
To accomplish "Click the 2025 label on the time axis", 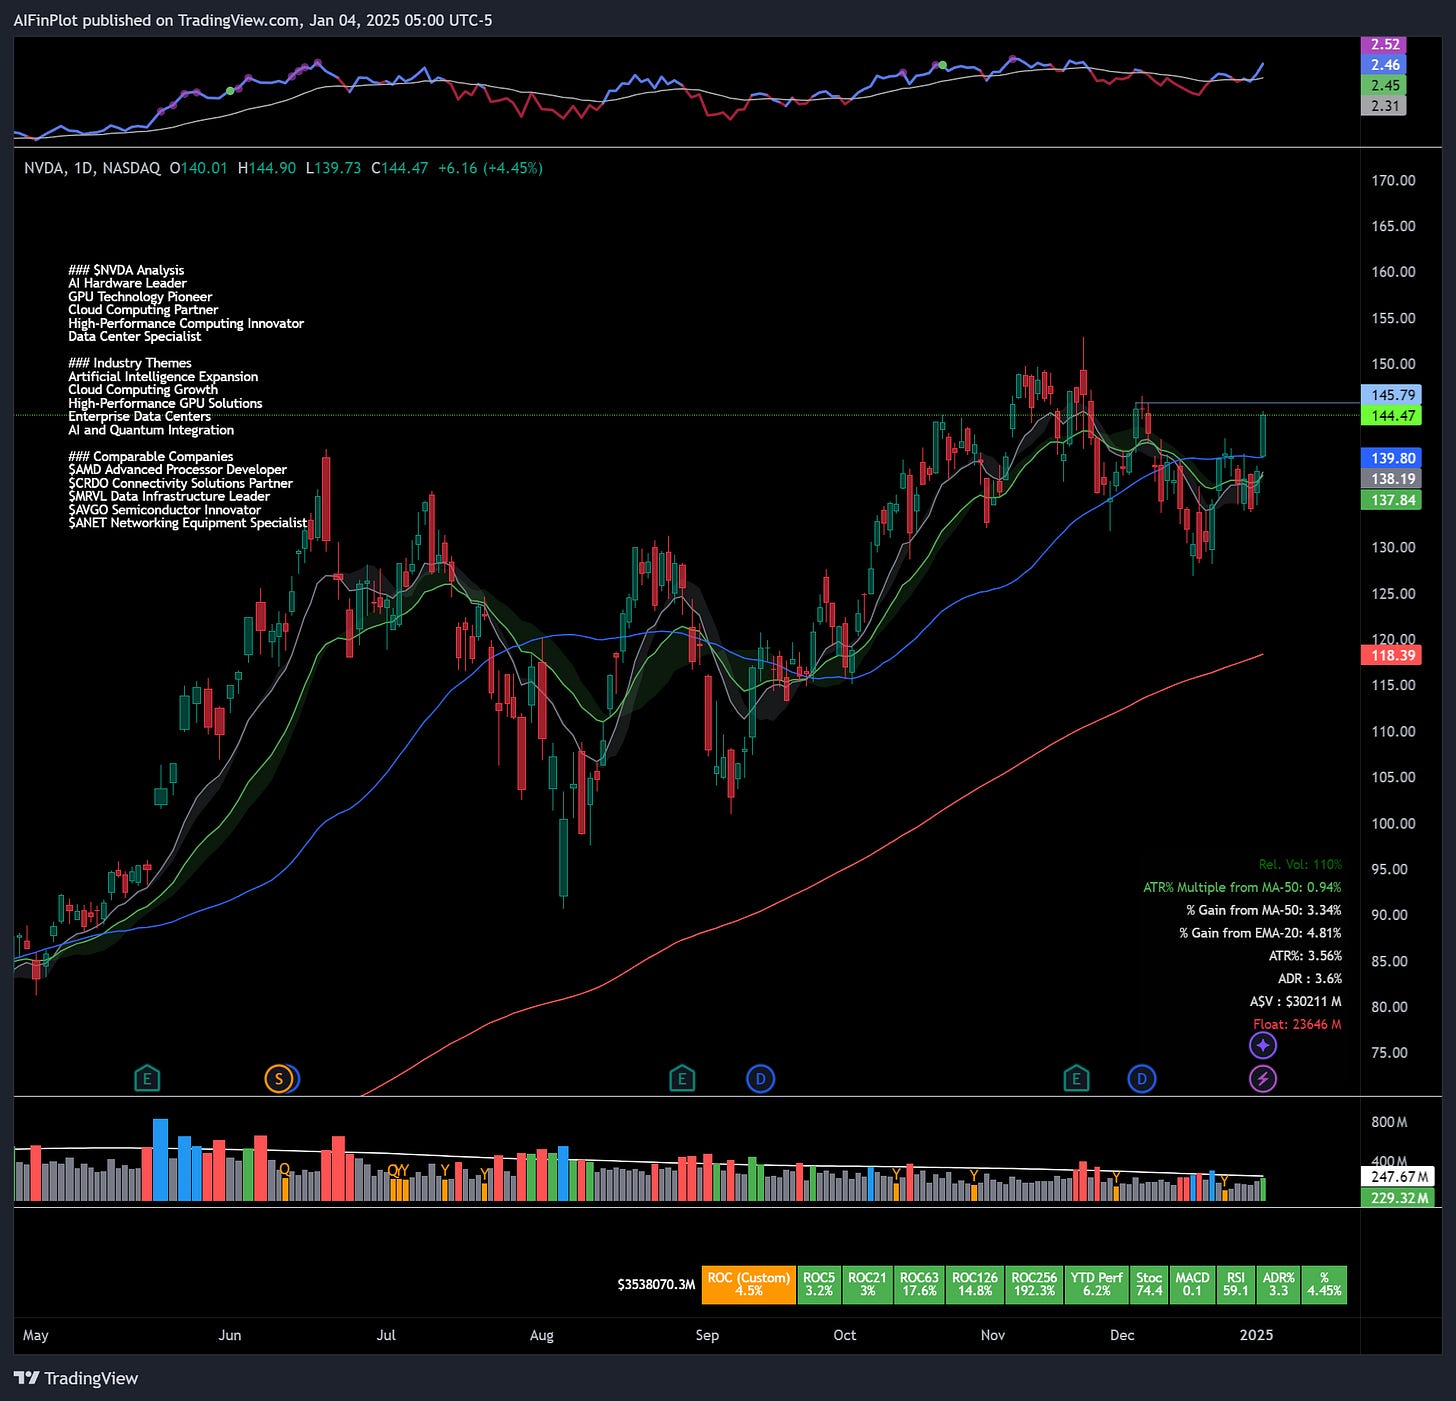I will 1256,1336.
